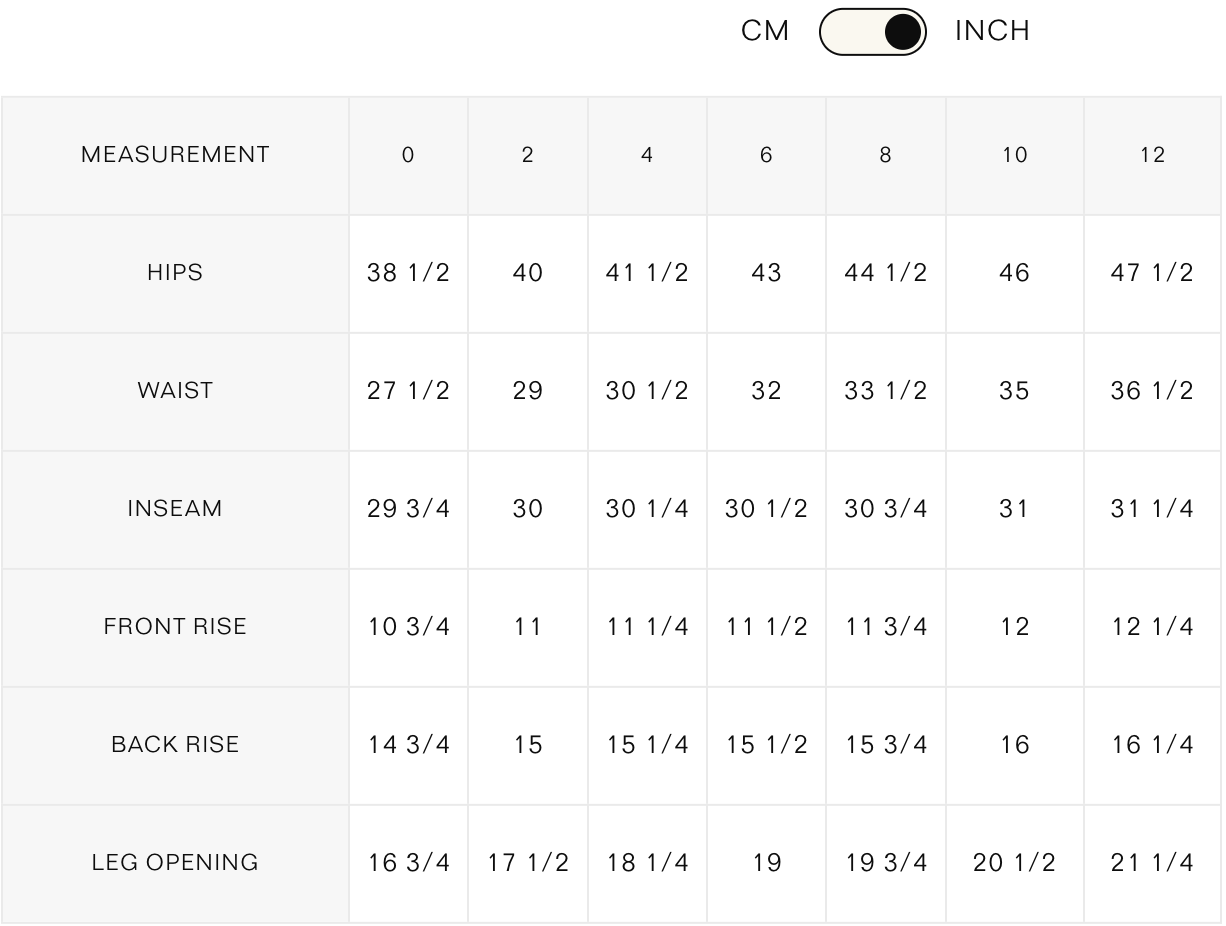Select the FRONT RISE row label

point(175,627)
